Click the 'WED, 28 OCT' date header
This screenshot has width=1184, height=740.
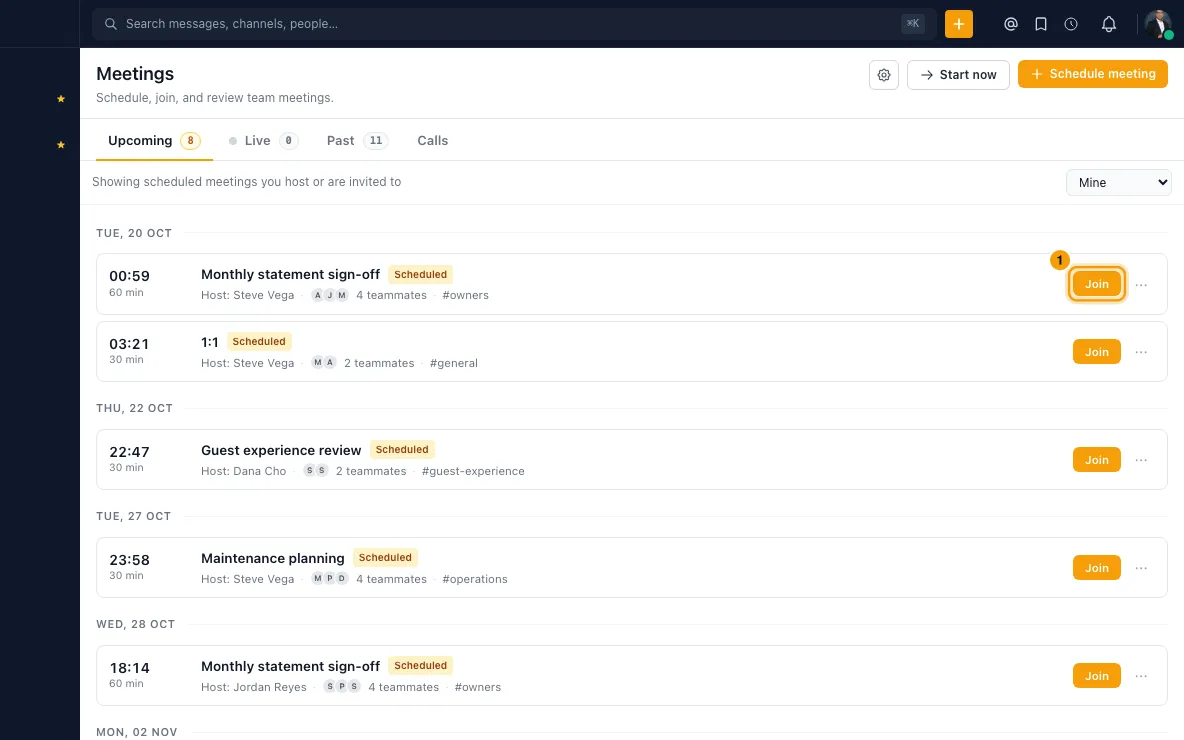pos(136,624)
